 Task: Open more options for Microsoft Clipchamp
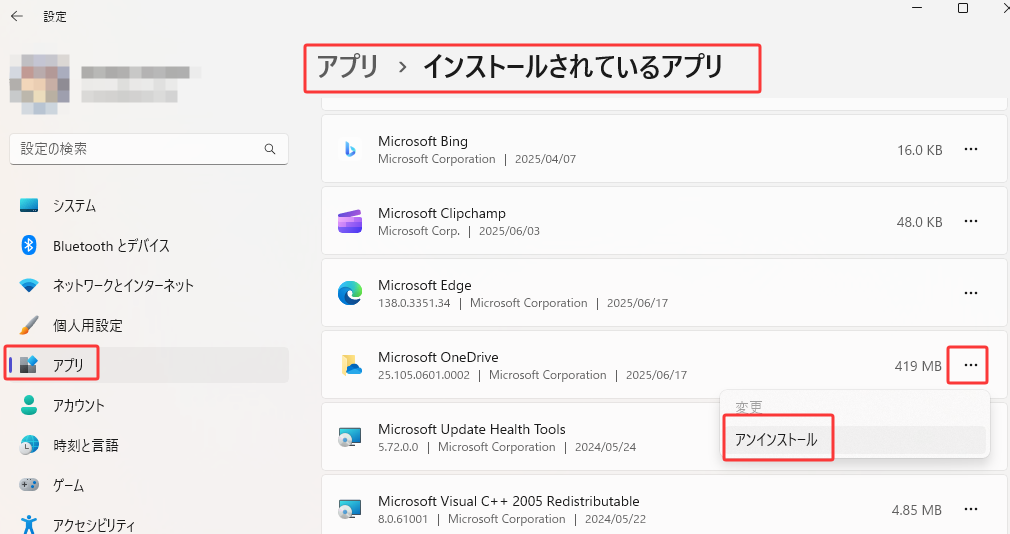click(x=971, y=222)
